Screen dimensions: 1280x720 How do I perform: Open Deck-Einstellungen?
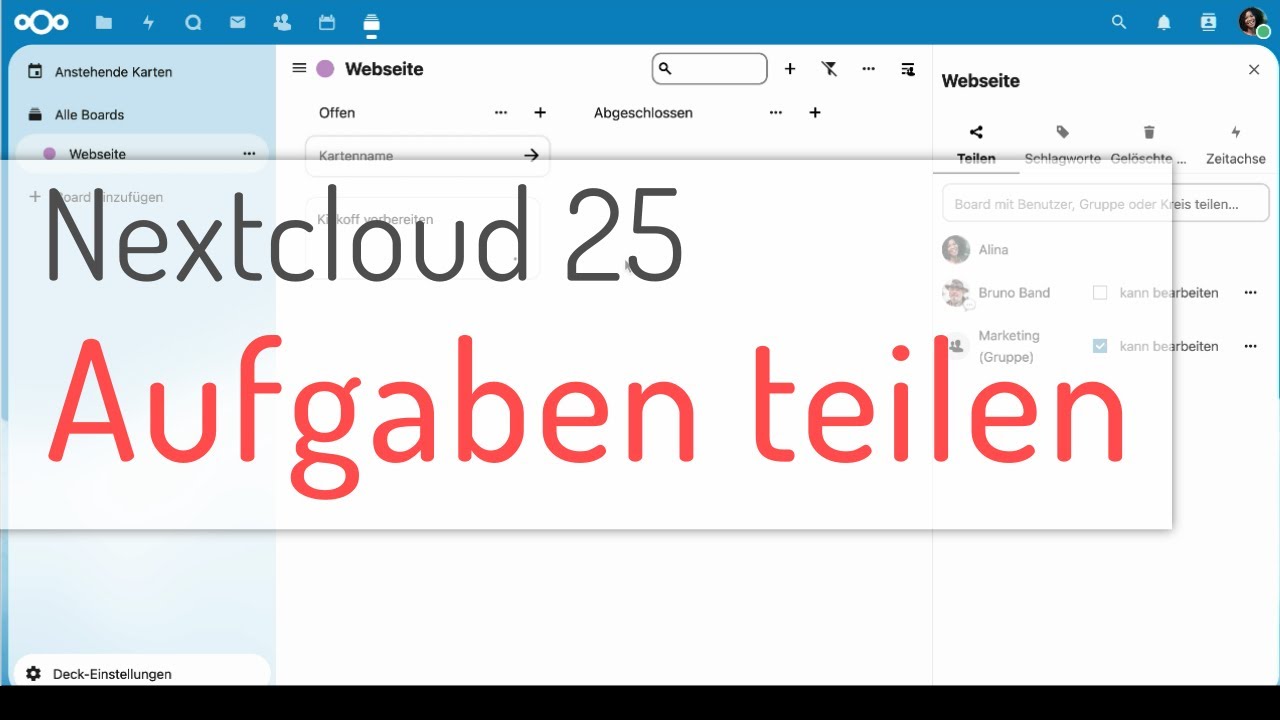[x=142, y=673]
